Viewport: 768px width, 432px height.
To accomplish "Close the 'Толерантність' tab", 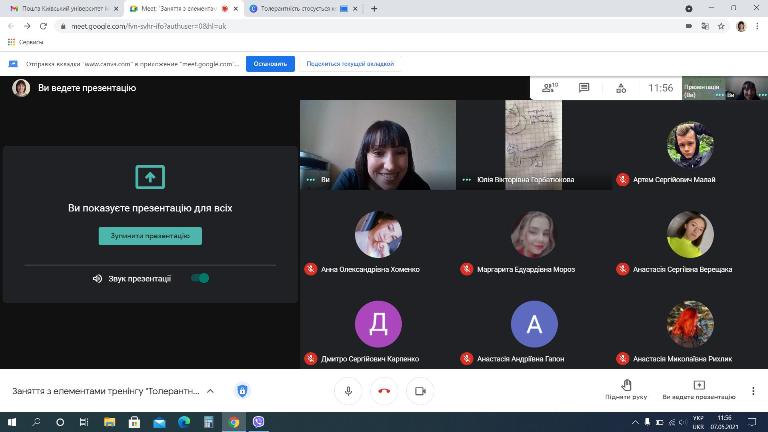I will click(x=356, y=9).
